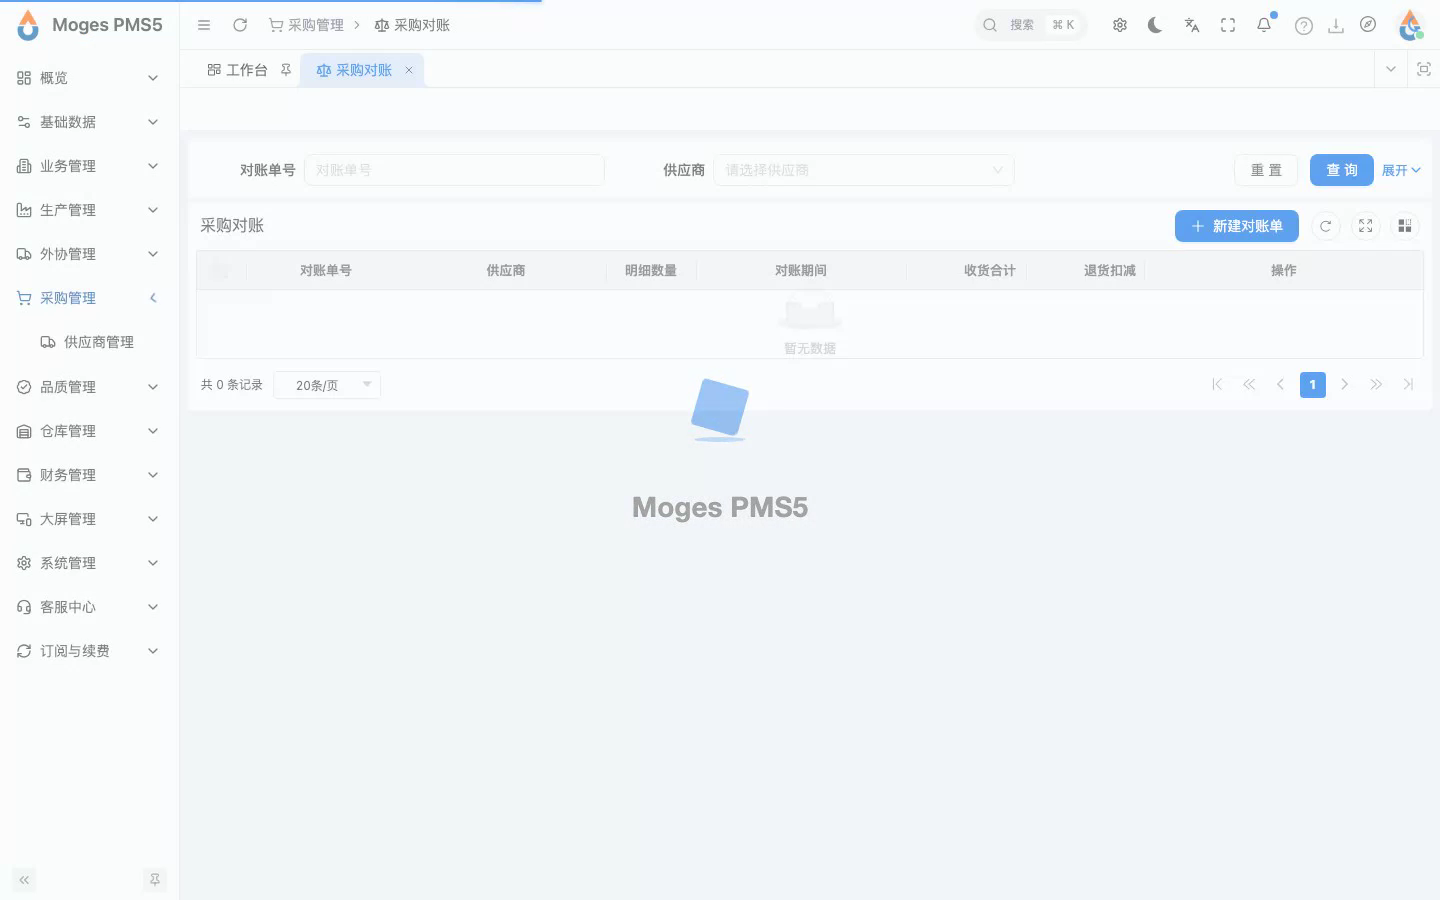This screenshot has height=900, width=1440.
Task: Open the 供应商 supplier dropdown
Action: click(864, 170)
